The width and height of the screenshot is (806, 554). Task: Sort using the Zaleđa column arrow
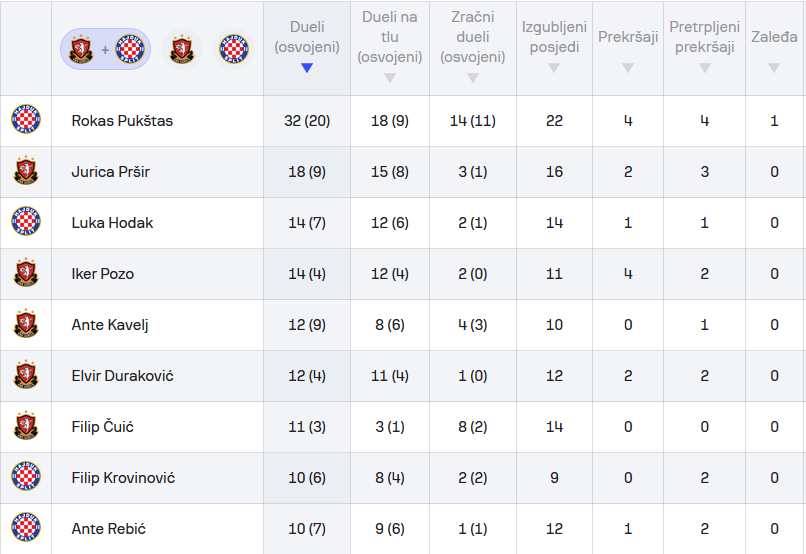[774, 68]
